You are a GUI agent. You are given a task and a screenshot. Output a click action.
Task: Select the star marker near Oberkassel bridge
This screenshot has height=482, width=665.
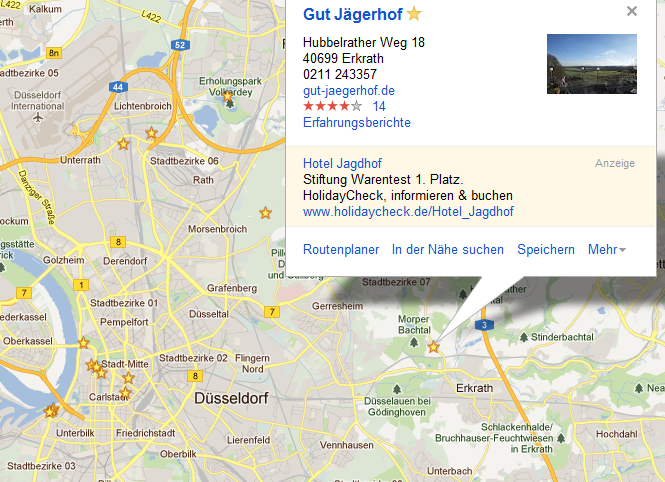[x=84, y=343]
